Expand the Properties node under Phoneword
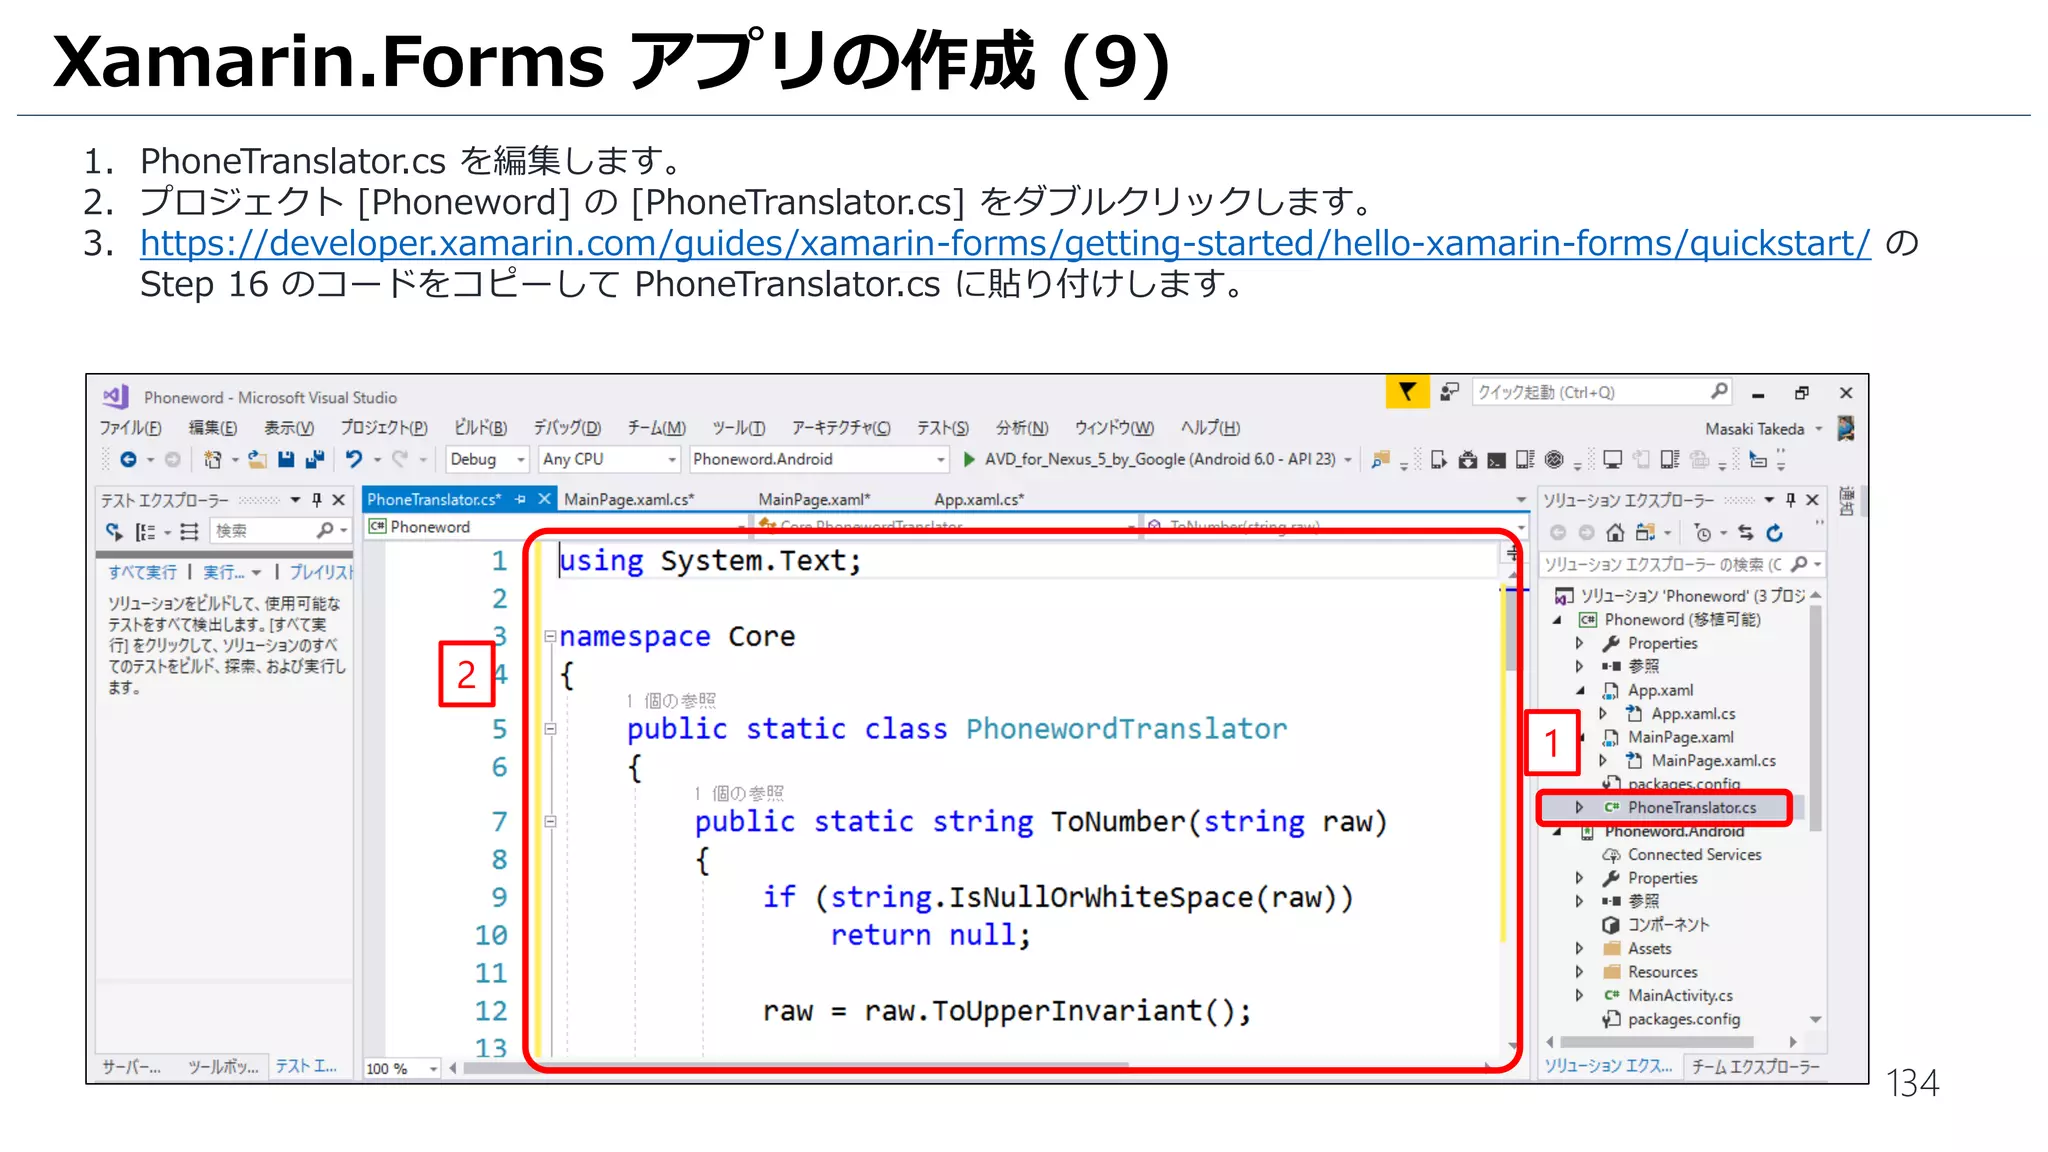The width and height of the screenshot is (2048, 1152). pyautogui.click(x=1579, y=643)
